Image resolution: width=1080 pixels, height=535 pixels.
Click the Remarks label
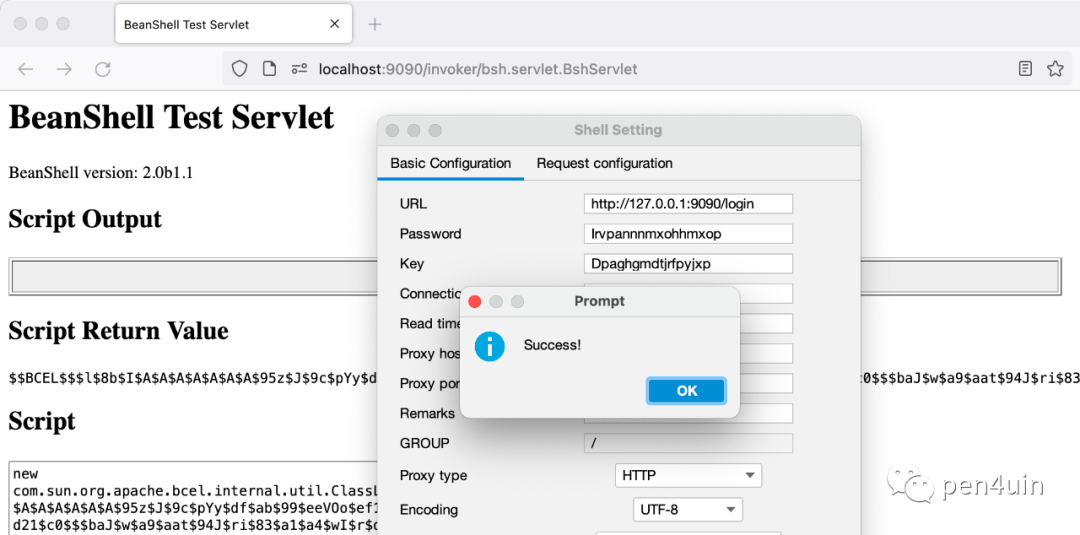tap(427, 413)
